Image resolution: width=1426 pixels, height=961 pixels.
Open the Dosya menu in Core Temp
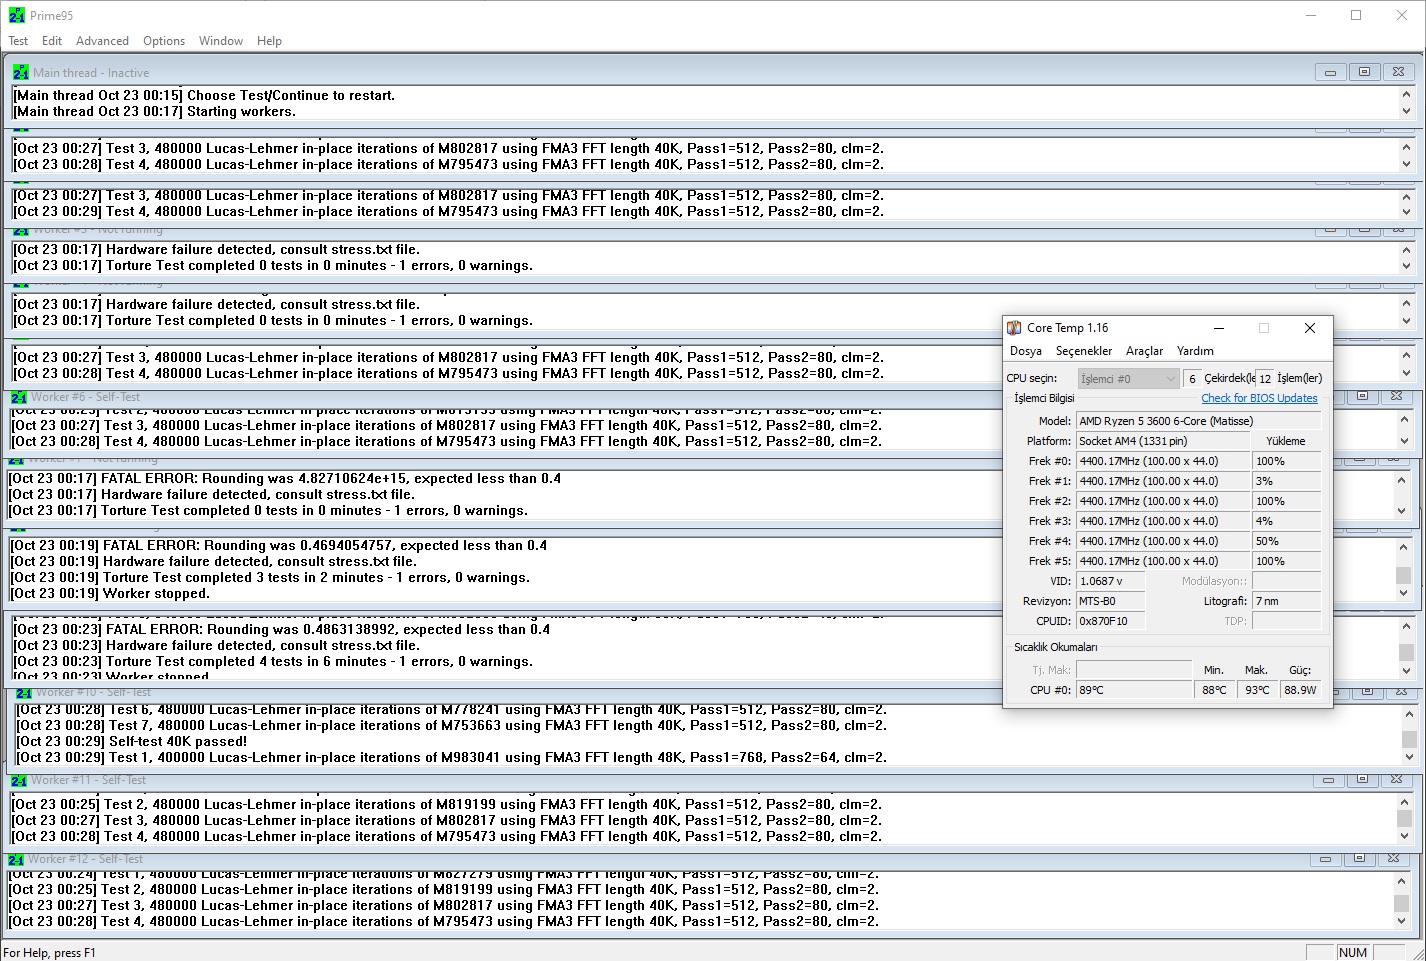coord(1026,351)
